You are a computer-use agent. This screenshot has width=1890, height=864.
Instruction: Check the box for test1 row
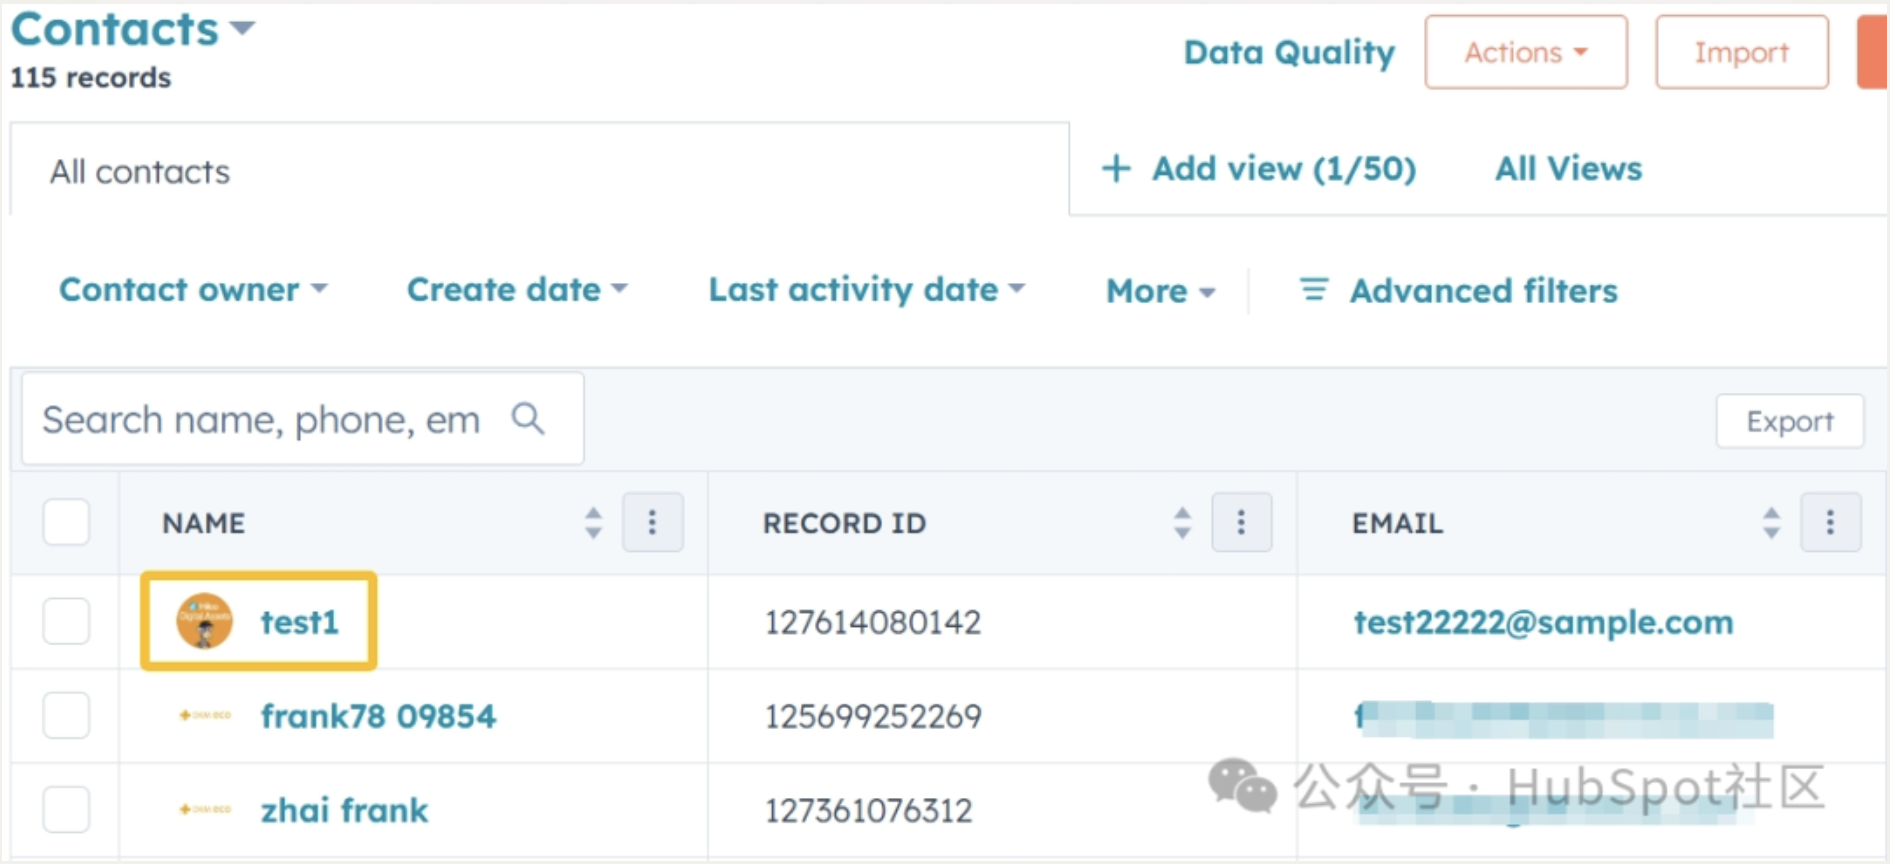coord(66,621)
